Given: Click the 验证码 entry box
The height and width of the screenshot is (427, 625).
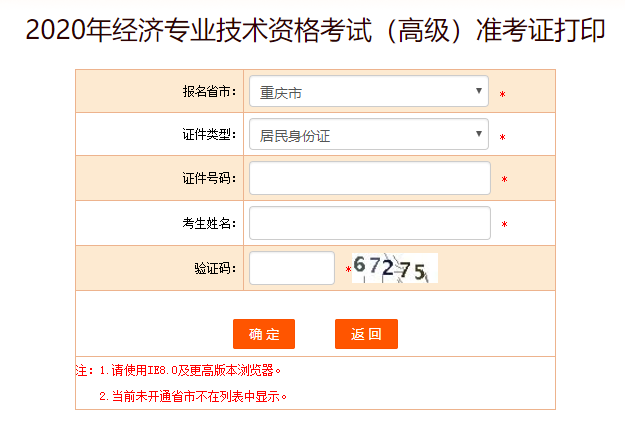Looking at the screenshot, I should tap(291, 268).
